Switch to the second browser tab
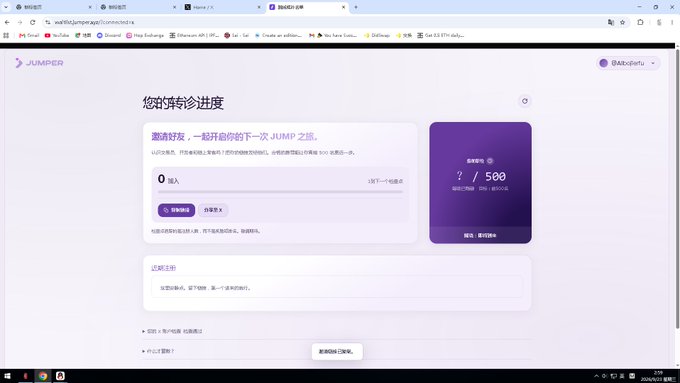The height and width of the screenshot is (383, 680). coord(137,7)
